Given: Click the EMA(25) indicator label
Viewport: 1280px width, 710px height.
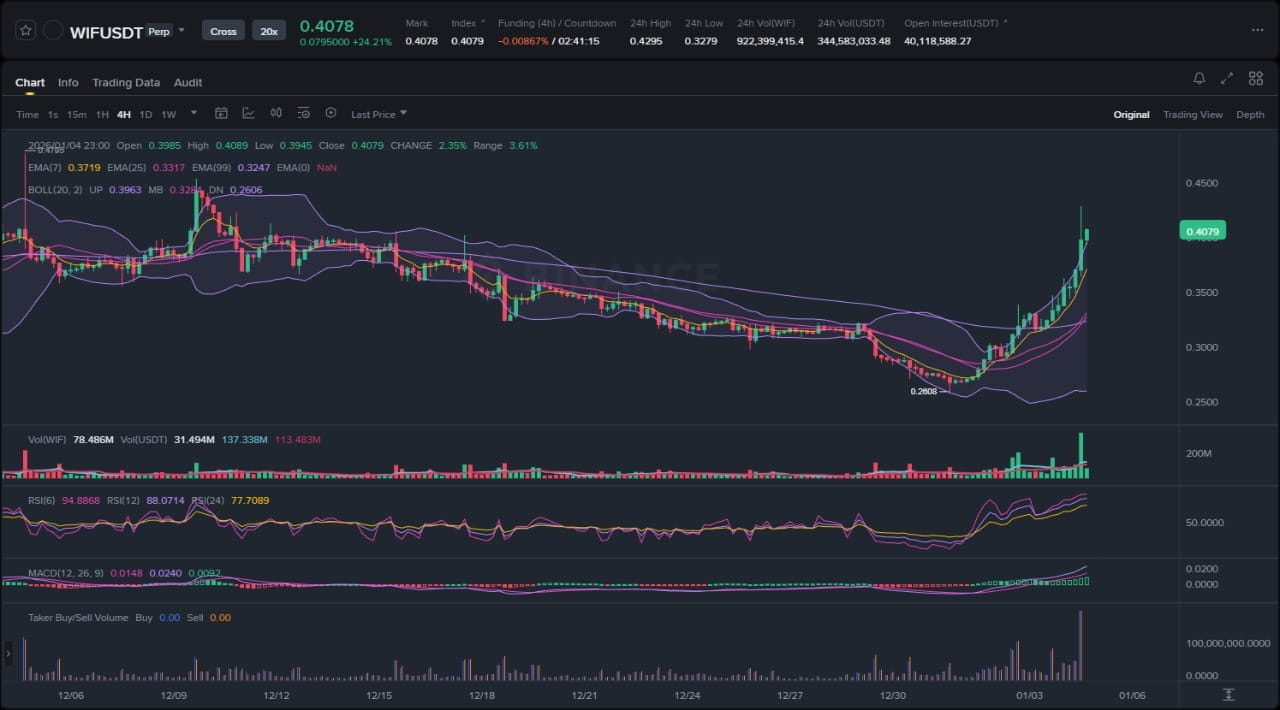Looking at the screenshot, I should (x=128, y=168).
